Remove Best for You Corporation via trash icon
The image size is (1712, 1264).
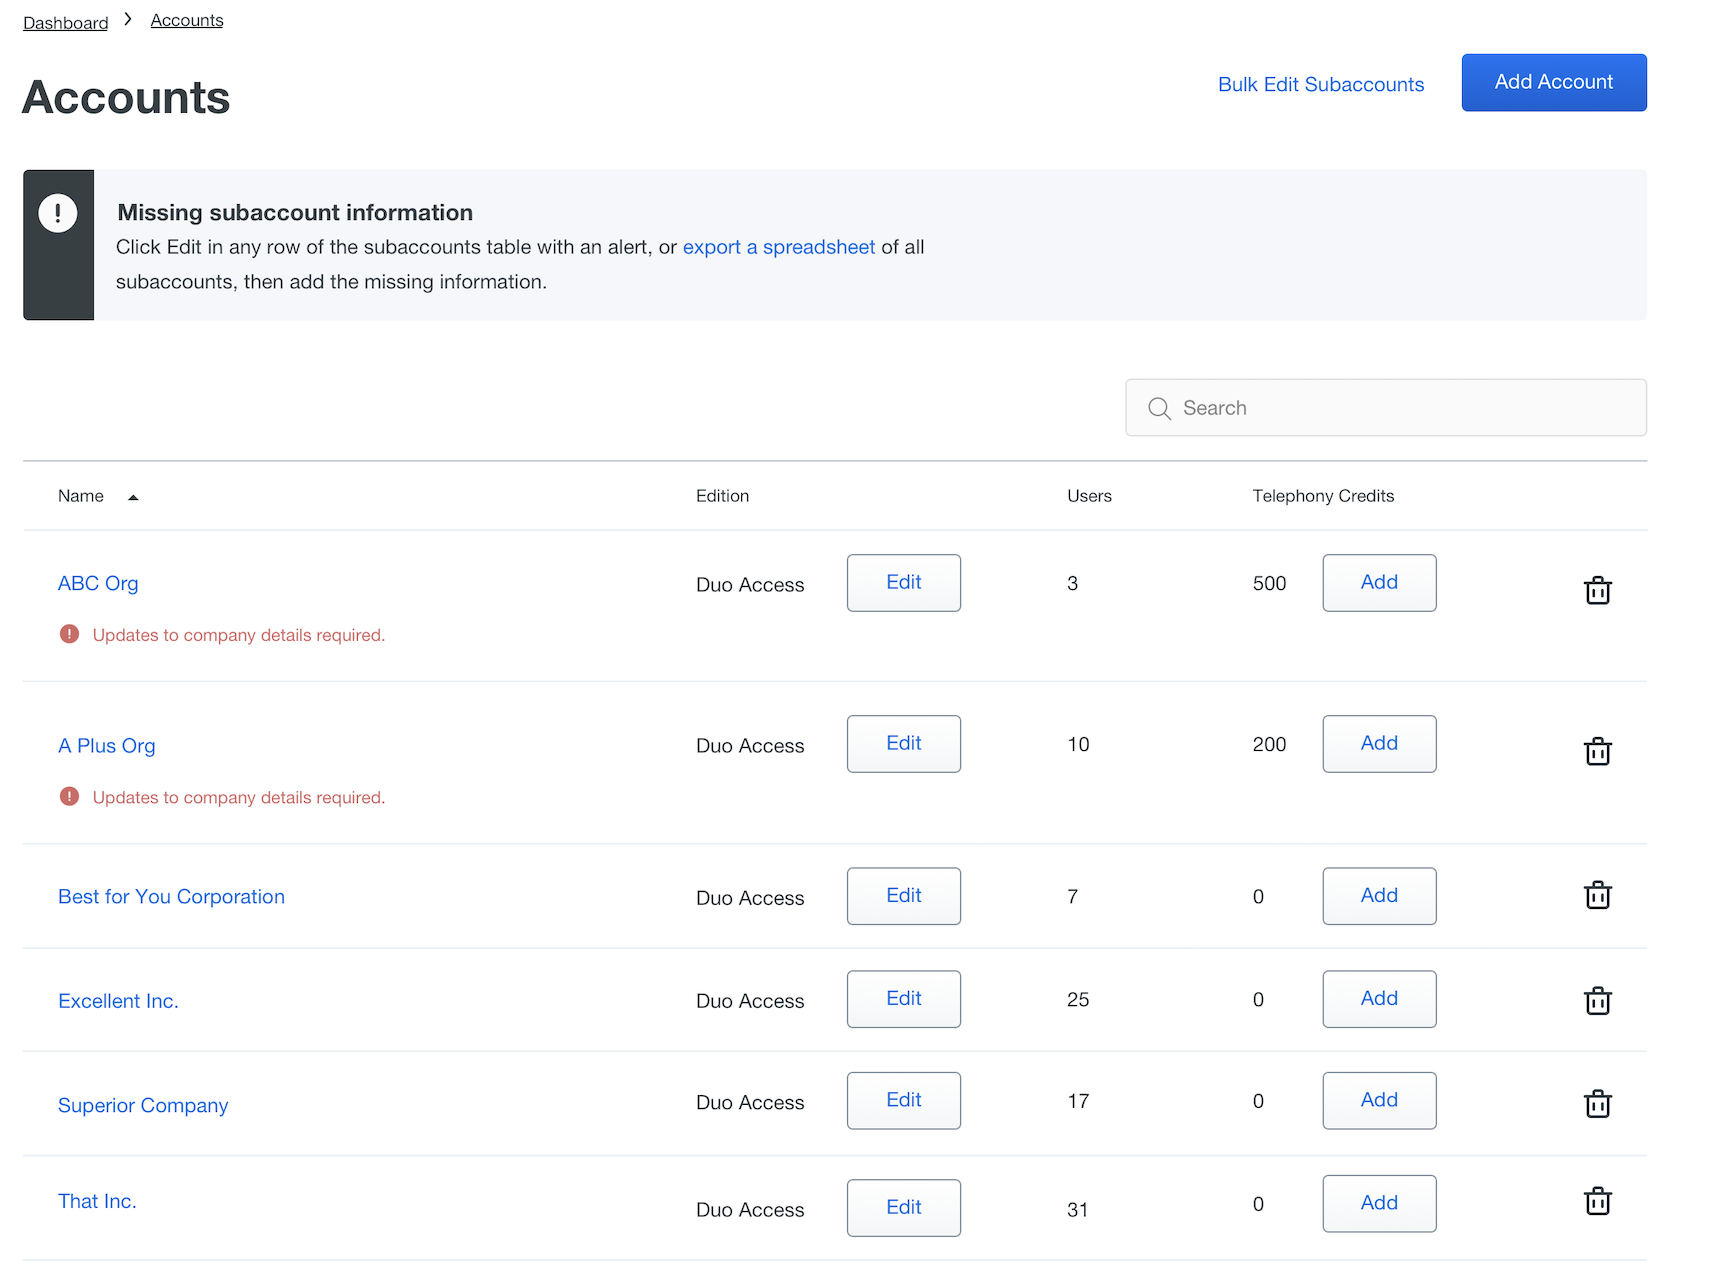click(x=1597, y=895)
